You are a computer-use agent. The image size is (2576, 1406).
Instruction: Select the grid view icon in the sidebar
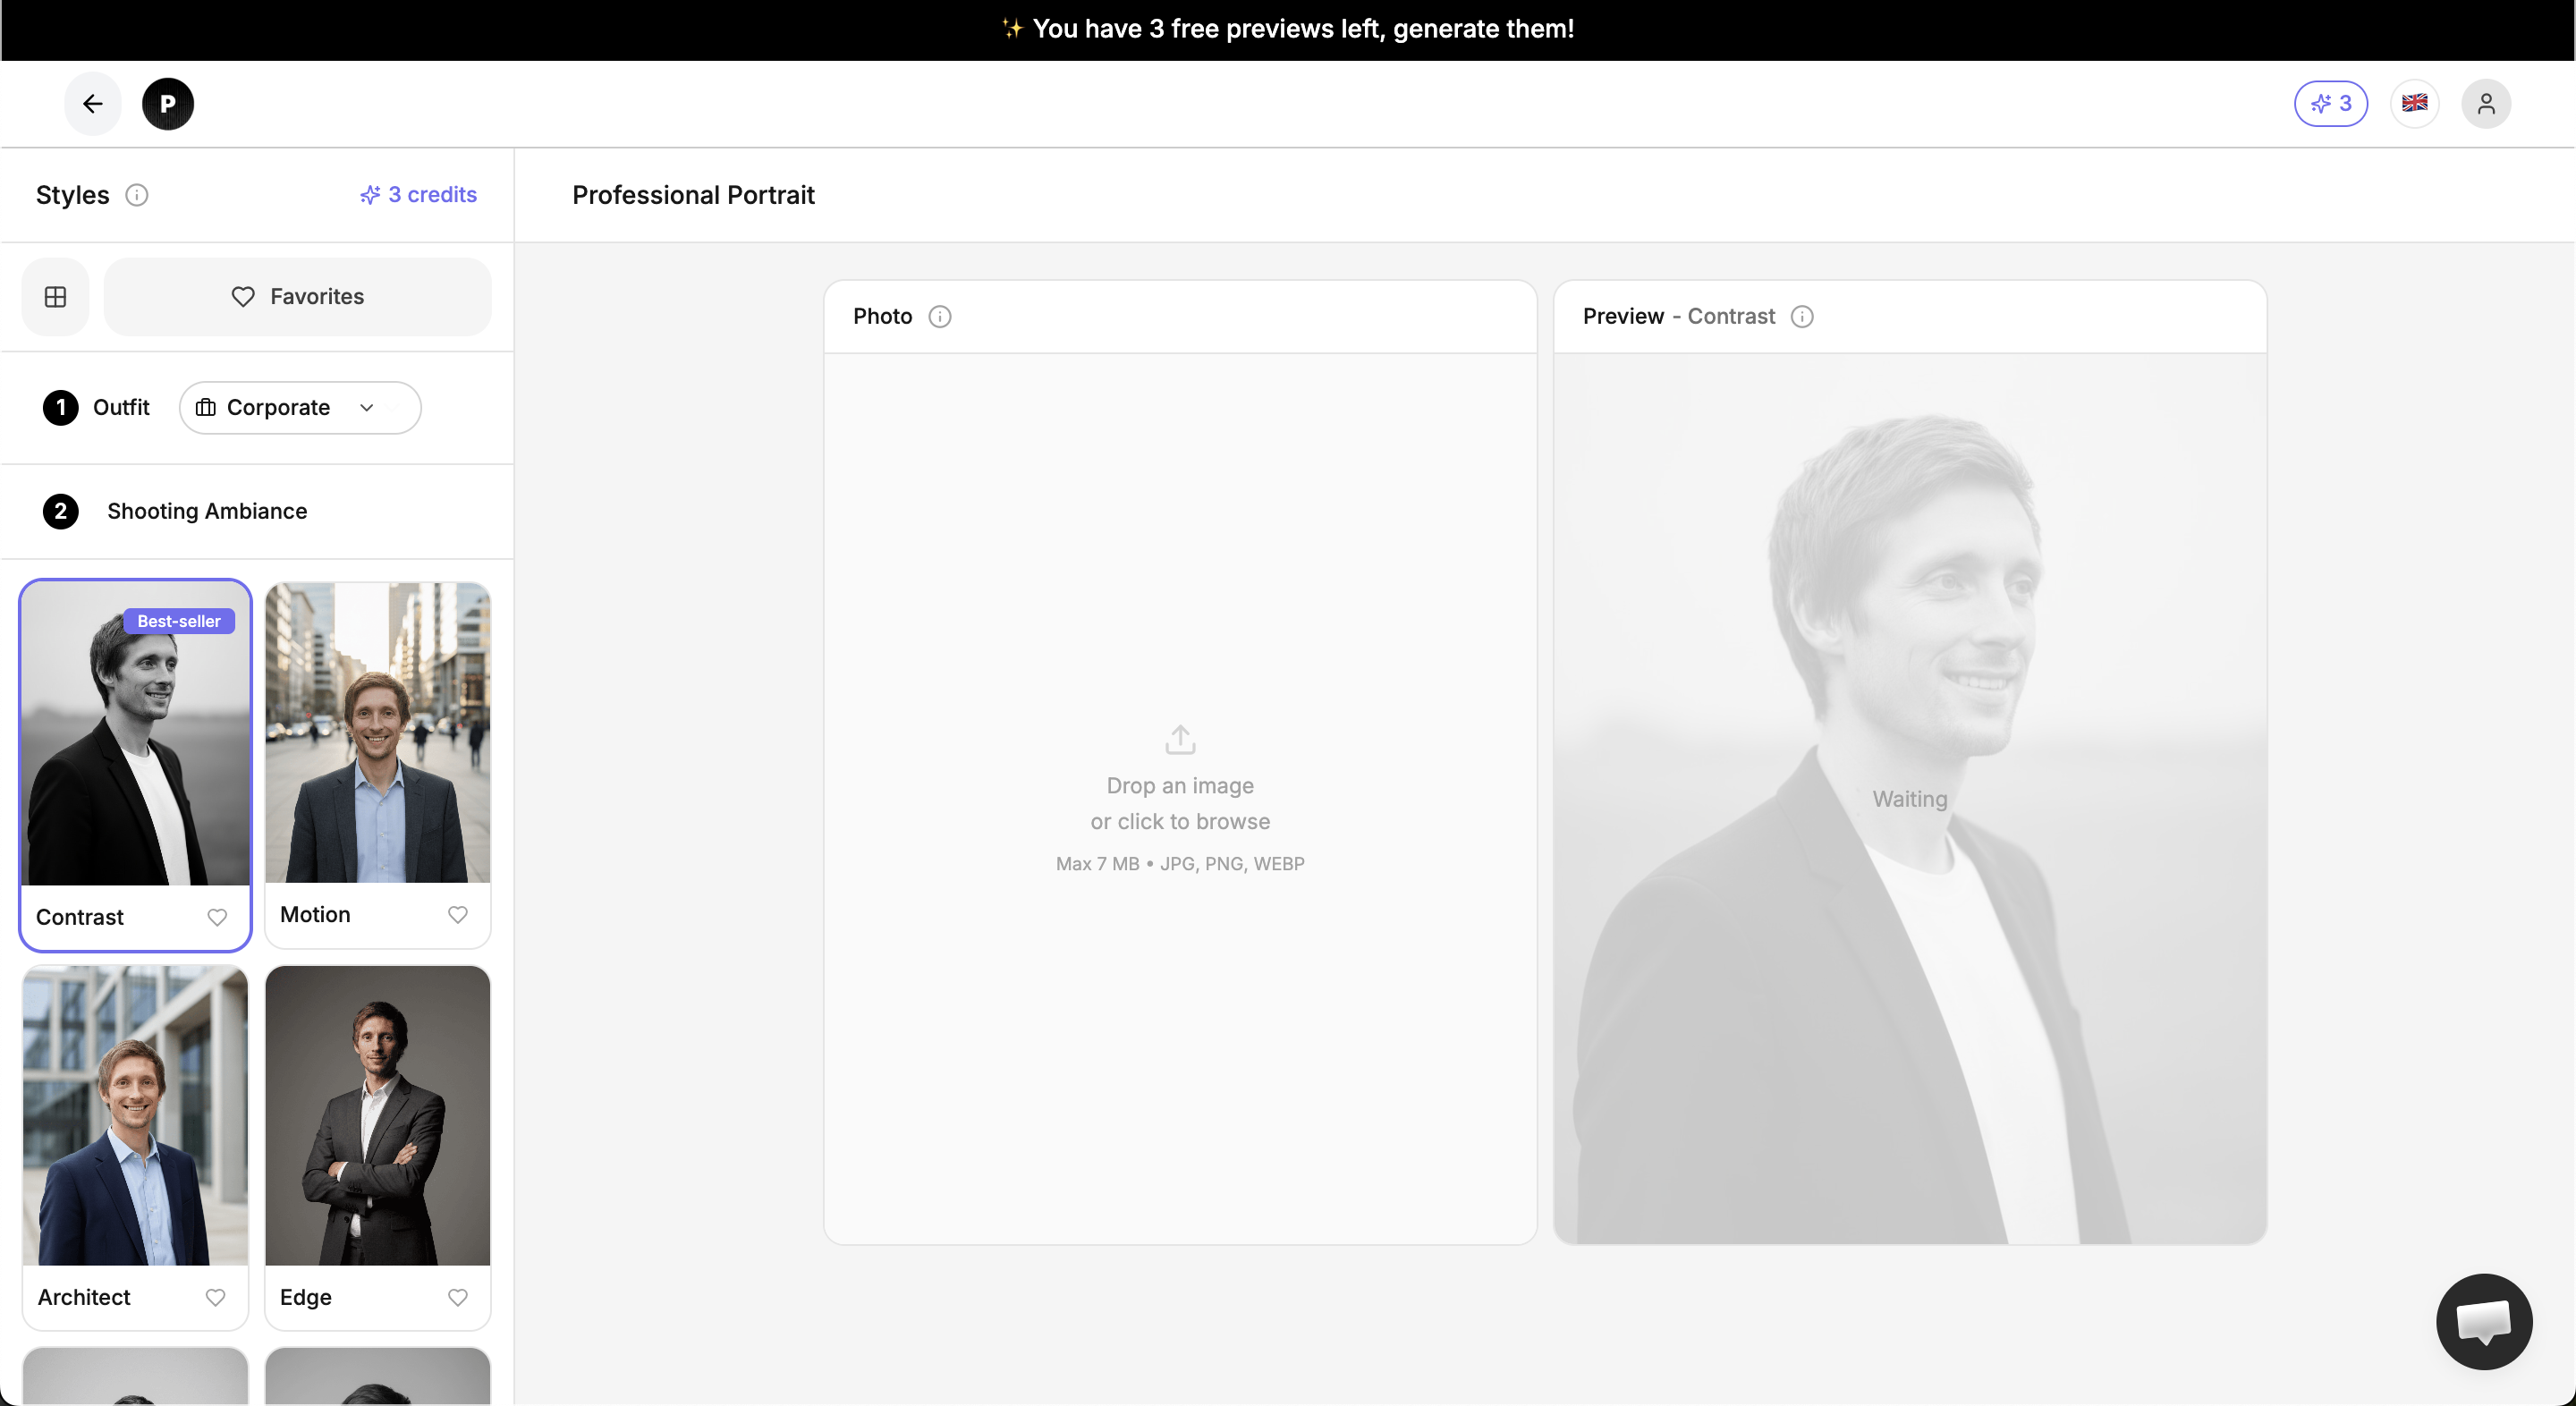tap(55, 296)
